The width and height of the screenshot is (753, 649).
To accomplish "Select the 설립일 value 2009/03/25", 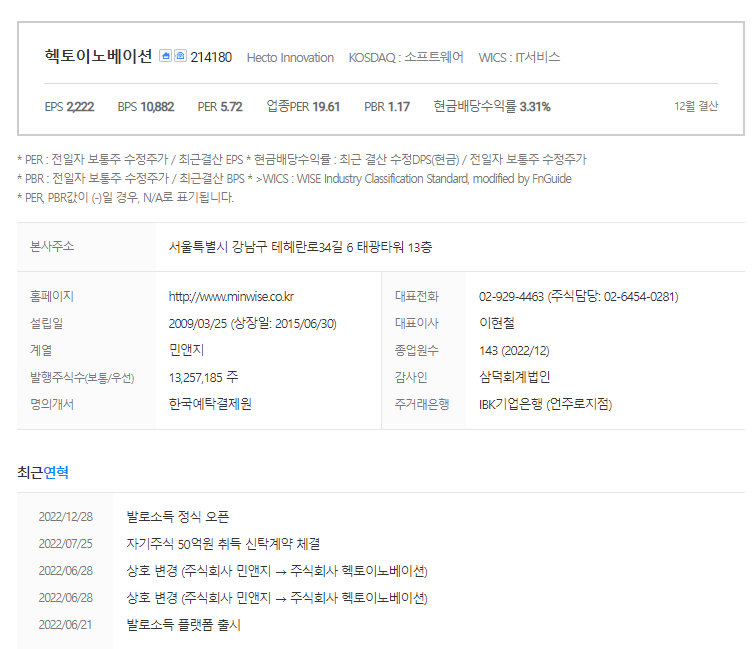I will point(197,323).
